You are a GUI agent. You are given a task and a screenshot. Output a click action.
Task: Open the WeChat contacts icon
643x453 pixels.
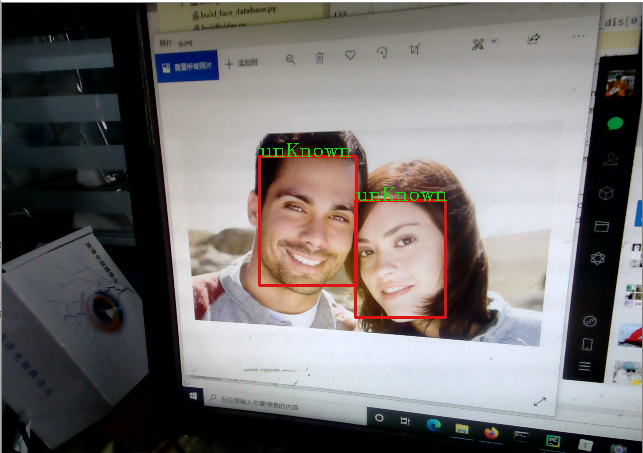pyautogui.click(x=610, y=159)
